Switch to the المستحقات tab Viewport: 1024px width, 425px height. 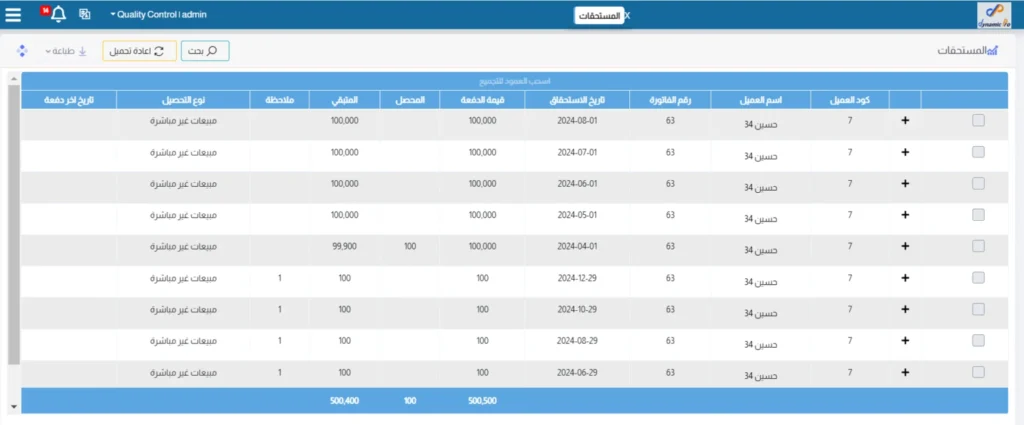[600, 16]
